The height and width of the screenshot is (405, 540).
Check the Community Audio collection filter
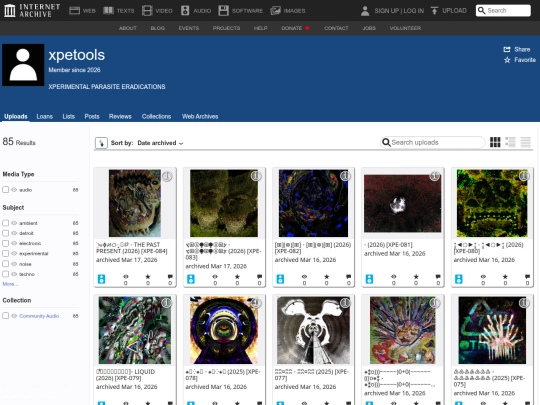(x=6, y=316)
